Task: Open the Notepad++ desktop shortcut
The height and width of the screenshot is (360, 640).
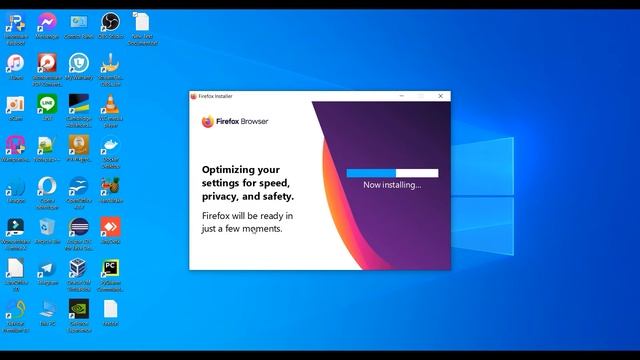Action: click(47, 149)
